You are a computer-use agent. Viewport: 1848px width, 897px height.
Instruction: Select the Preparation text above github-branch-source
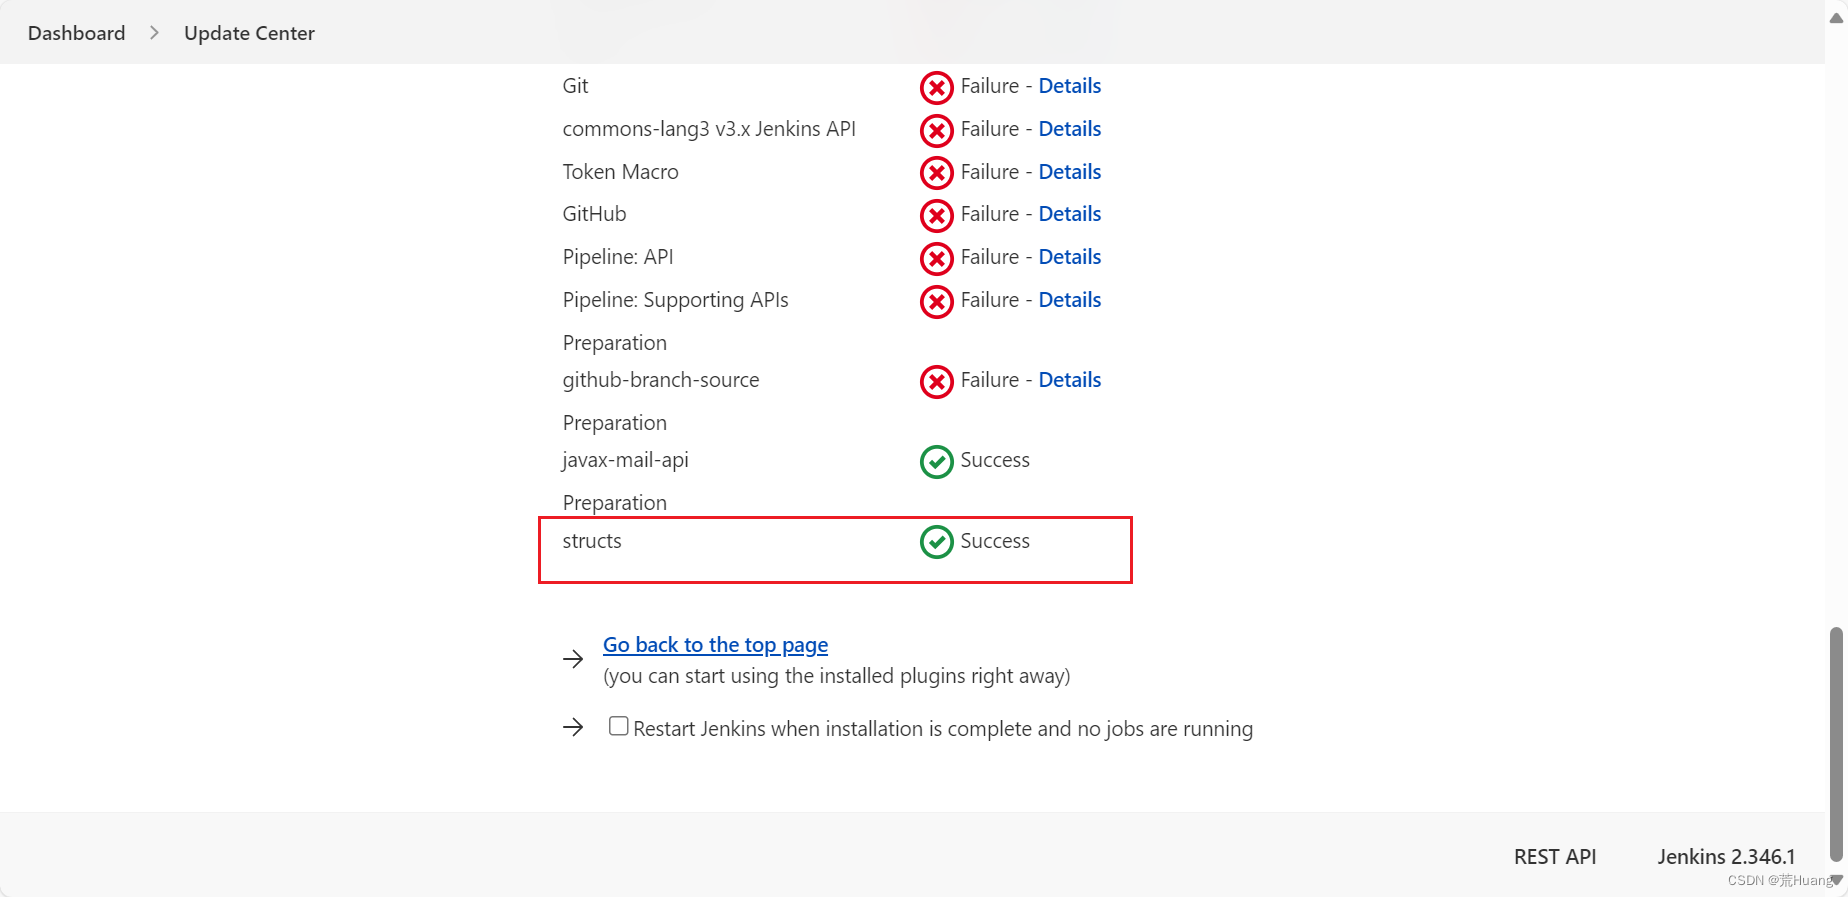click(614, 343)
